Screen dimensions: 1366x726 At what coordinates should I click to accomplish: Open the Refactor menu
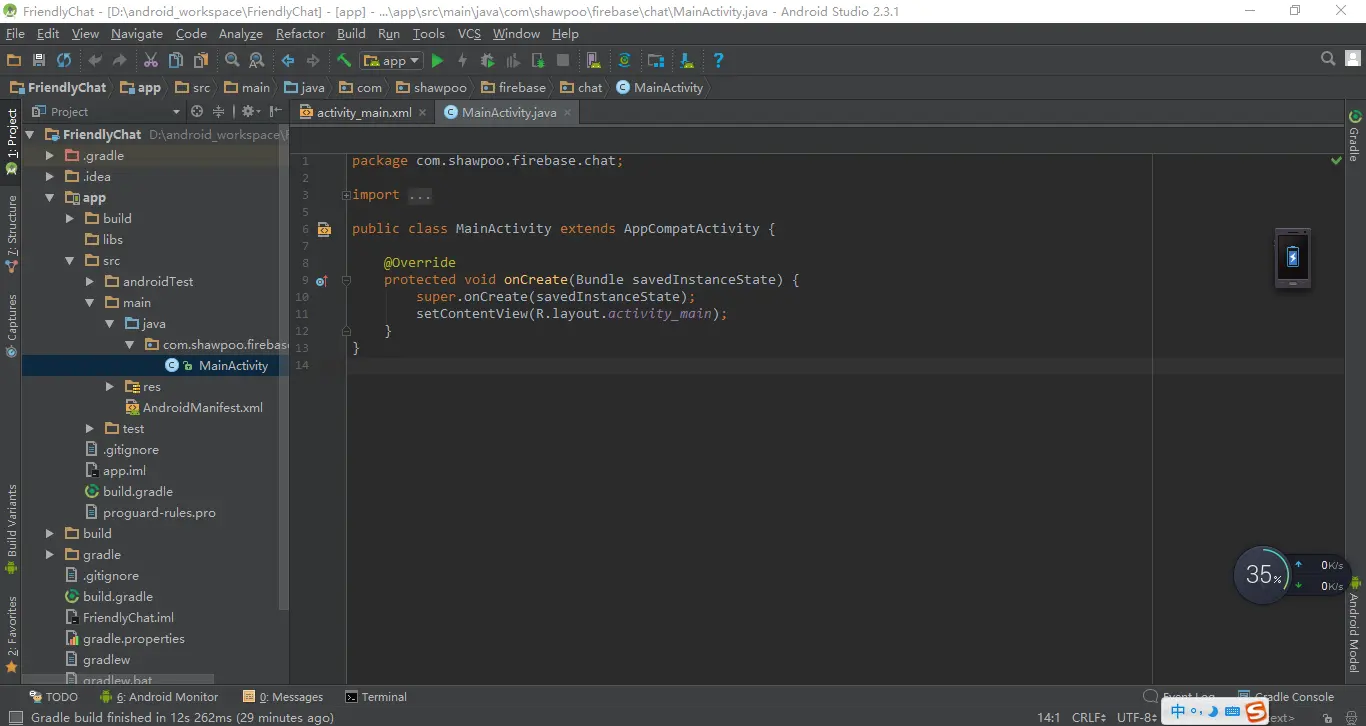tap(300, 33)
